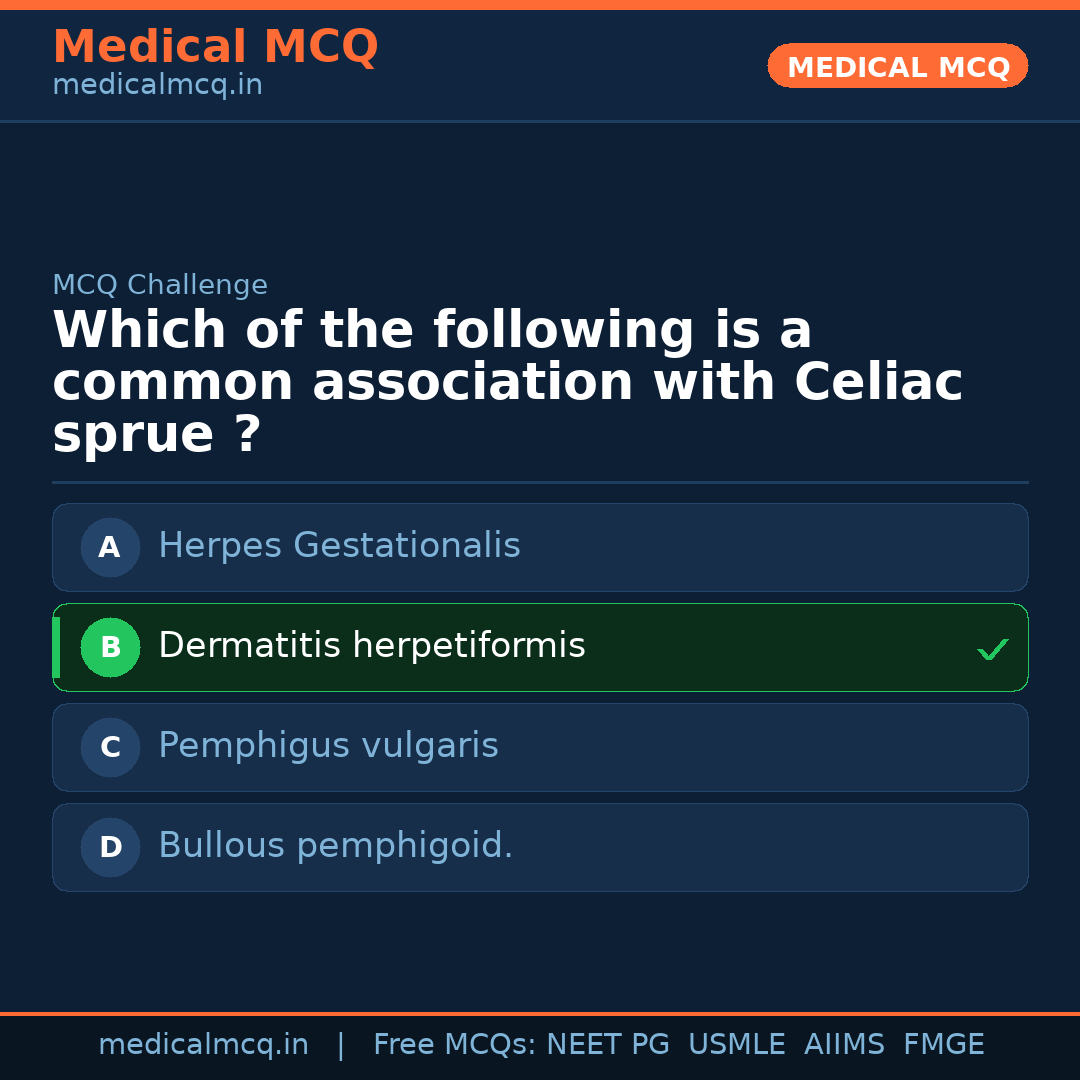Click the letter D circle icon
1080x1080 pixels.
[110, 847]
